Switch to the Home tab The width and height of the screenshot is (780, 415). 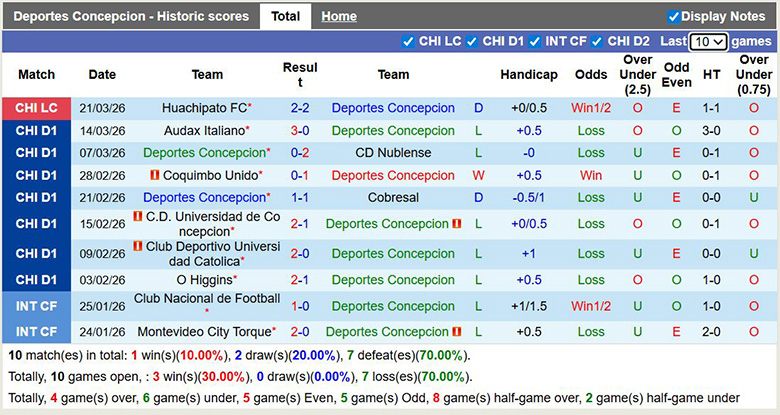point(339,16)
